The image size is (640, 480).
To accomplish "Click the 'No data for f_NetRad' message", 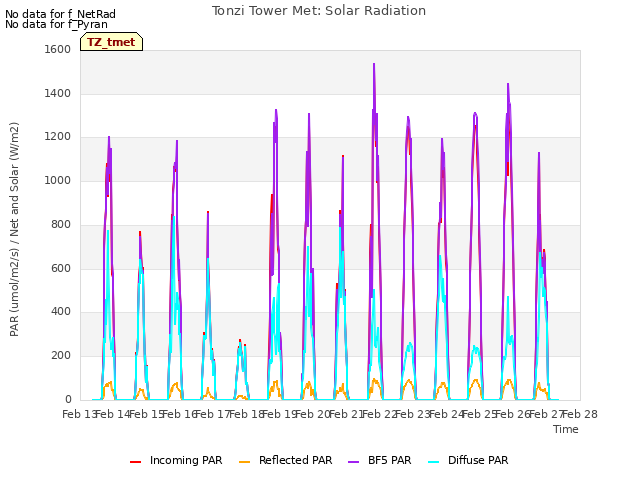I will coord(60,14).
